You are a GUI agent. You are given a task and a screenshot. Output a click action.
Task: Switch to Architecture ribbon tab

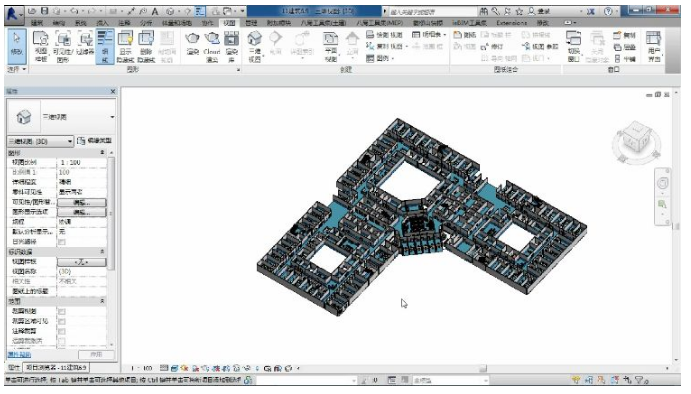[x=37, y=22]
